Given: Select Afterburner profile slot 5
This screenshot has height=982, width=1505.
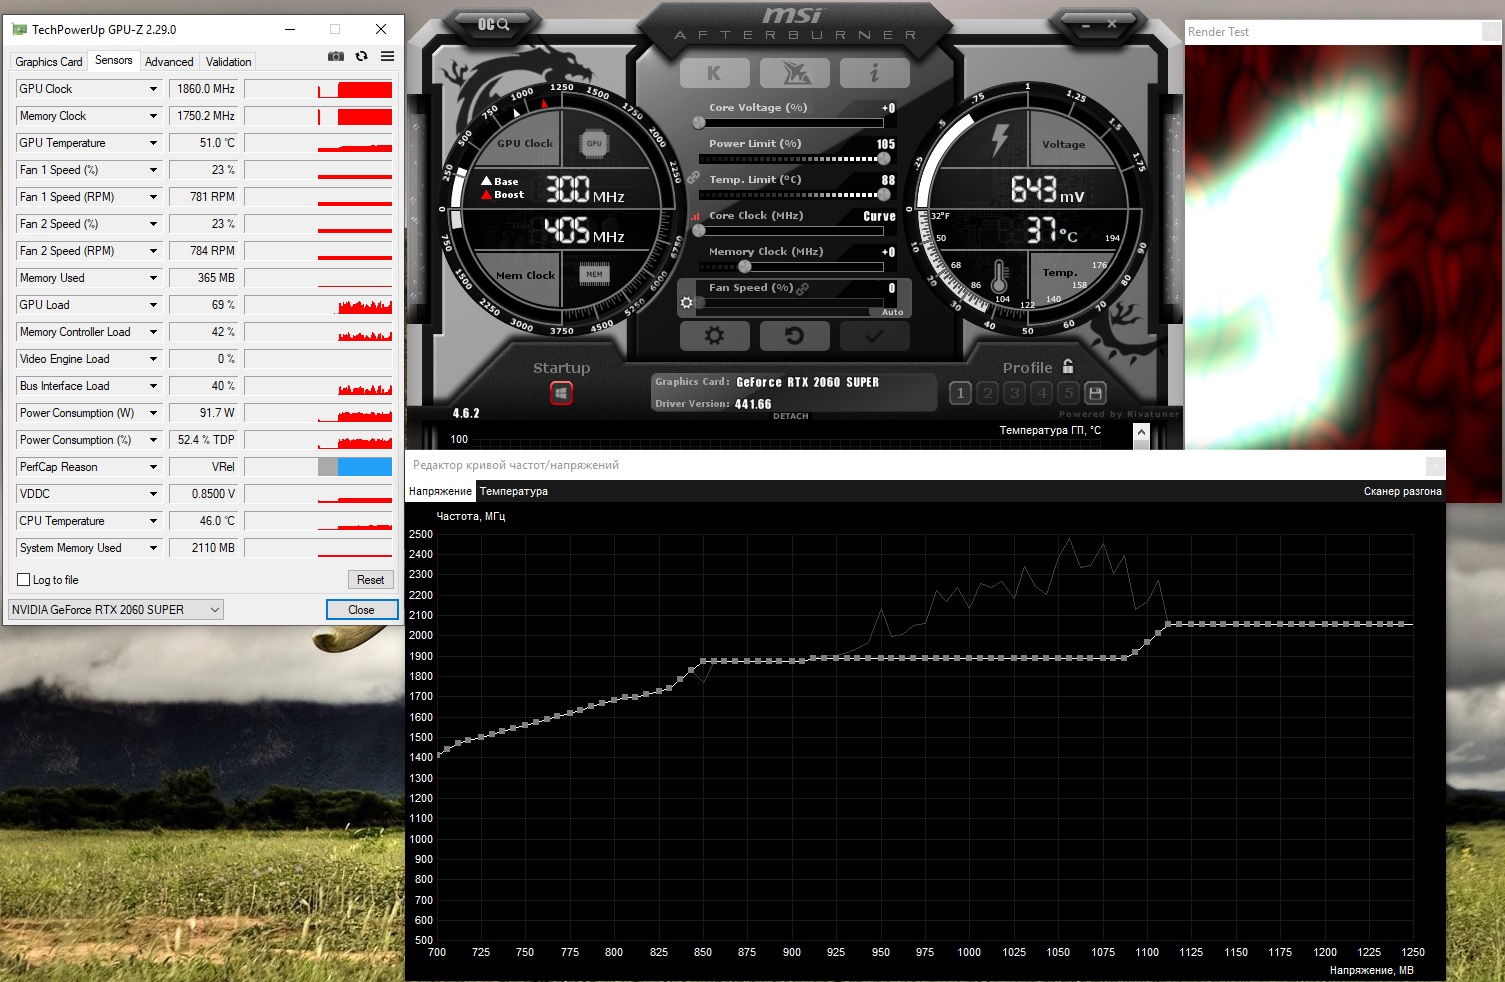Looking at the screenshot, I should point(1069,393).
